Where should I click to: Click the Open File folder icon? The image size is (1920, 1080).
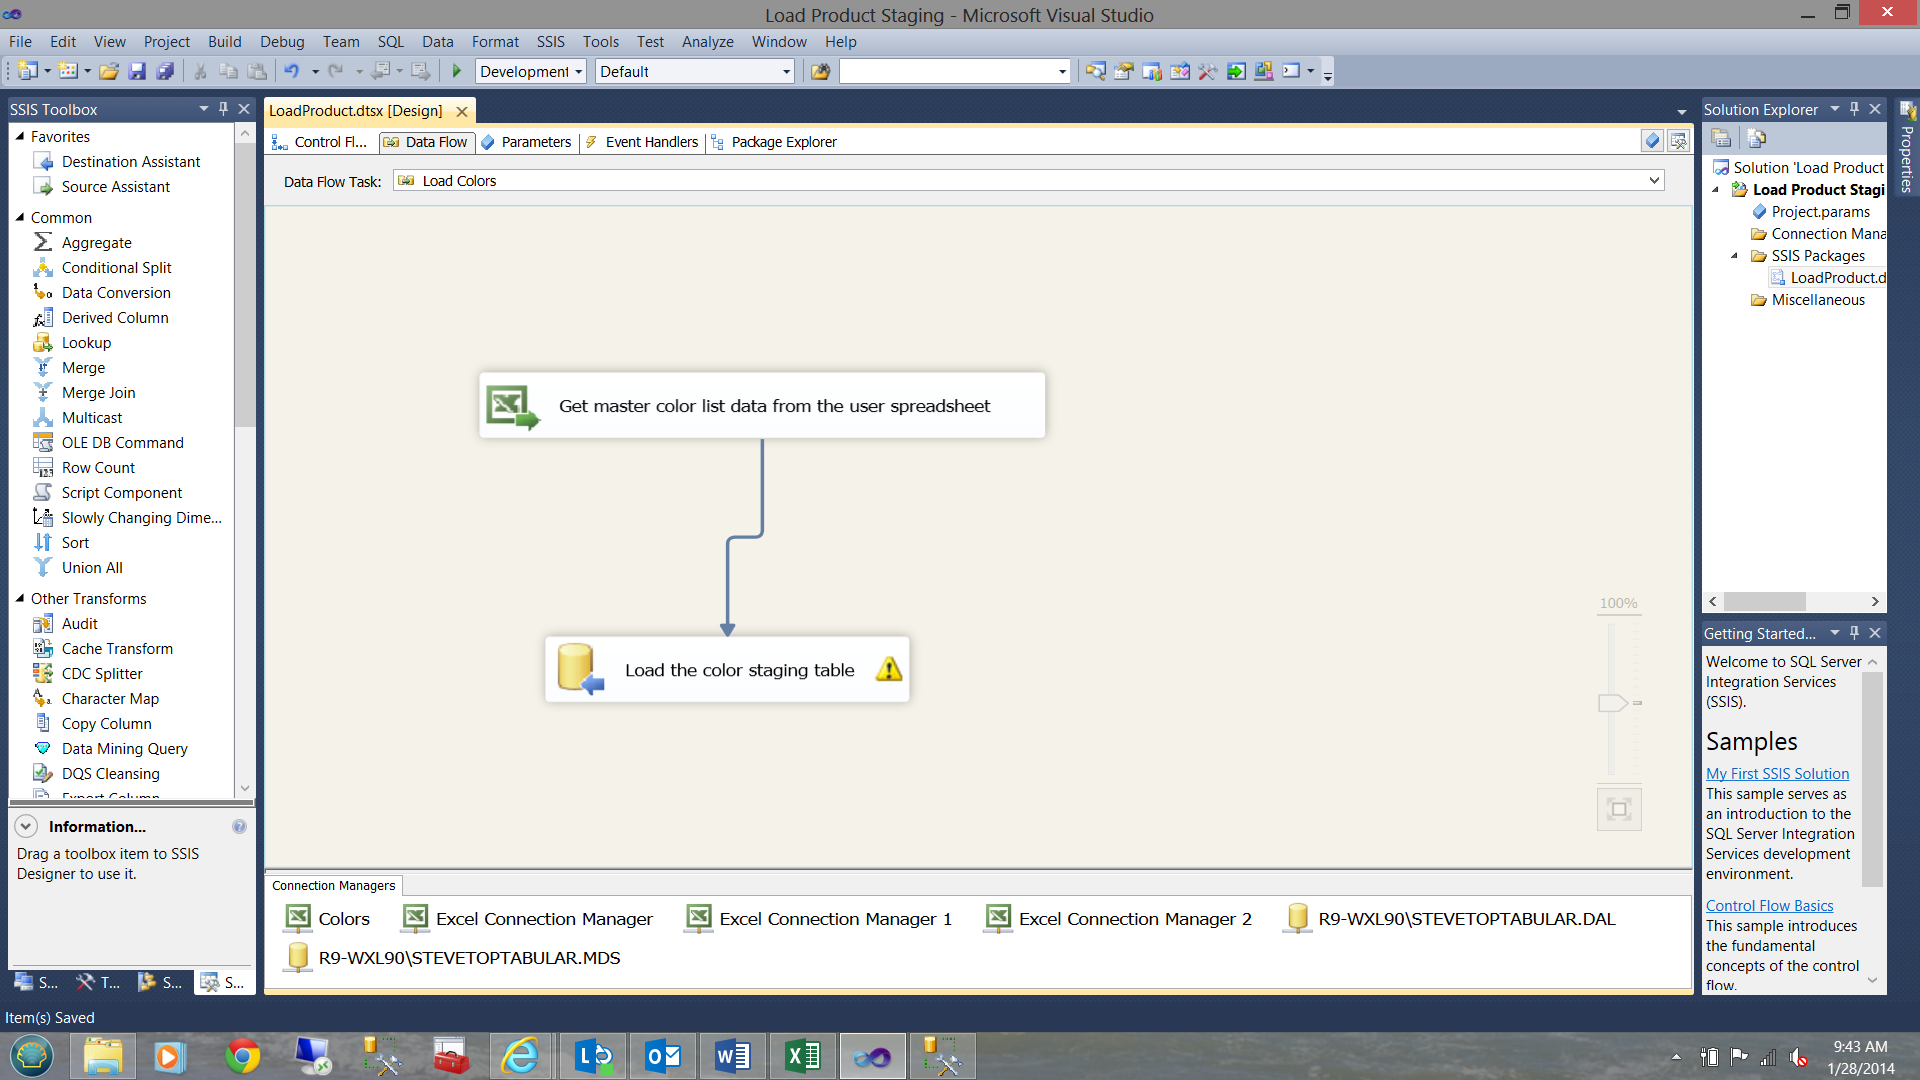(x=109, y=71)
